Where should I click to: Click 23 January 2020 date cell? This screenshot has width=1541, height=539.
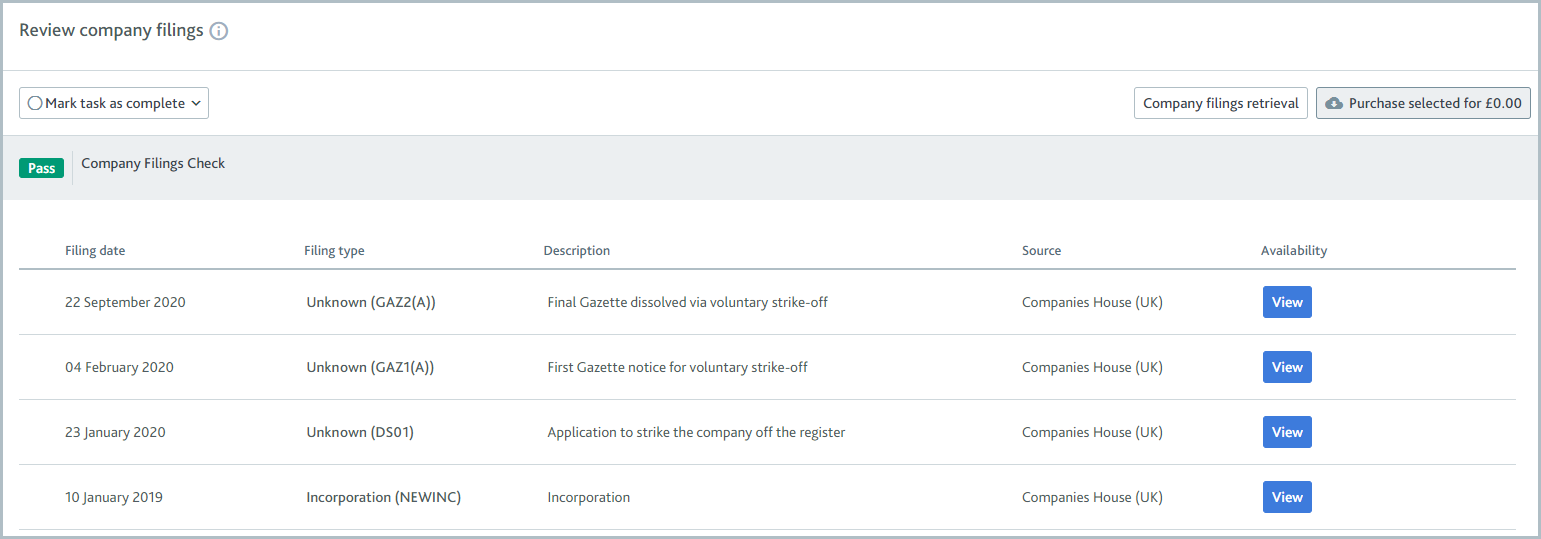click(115, 432)
